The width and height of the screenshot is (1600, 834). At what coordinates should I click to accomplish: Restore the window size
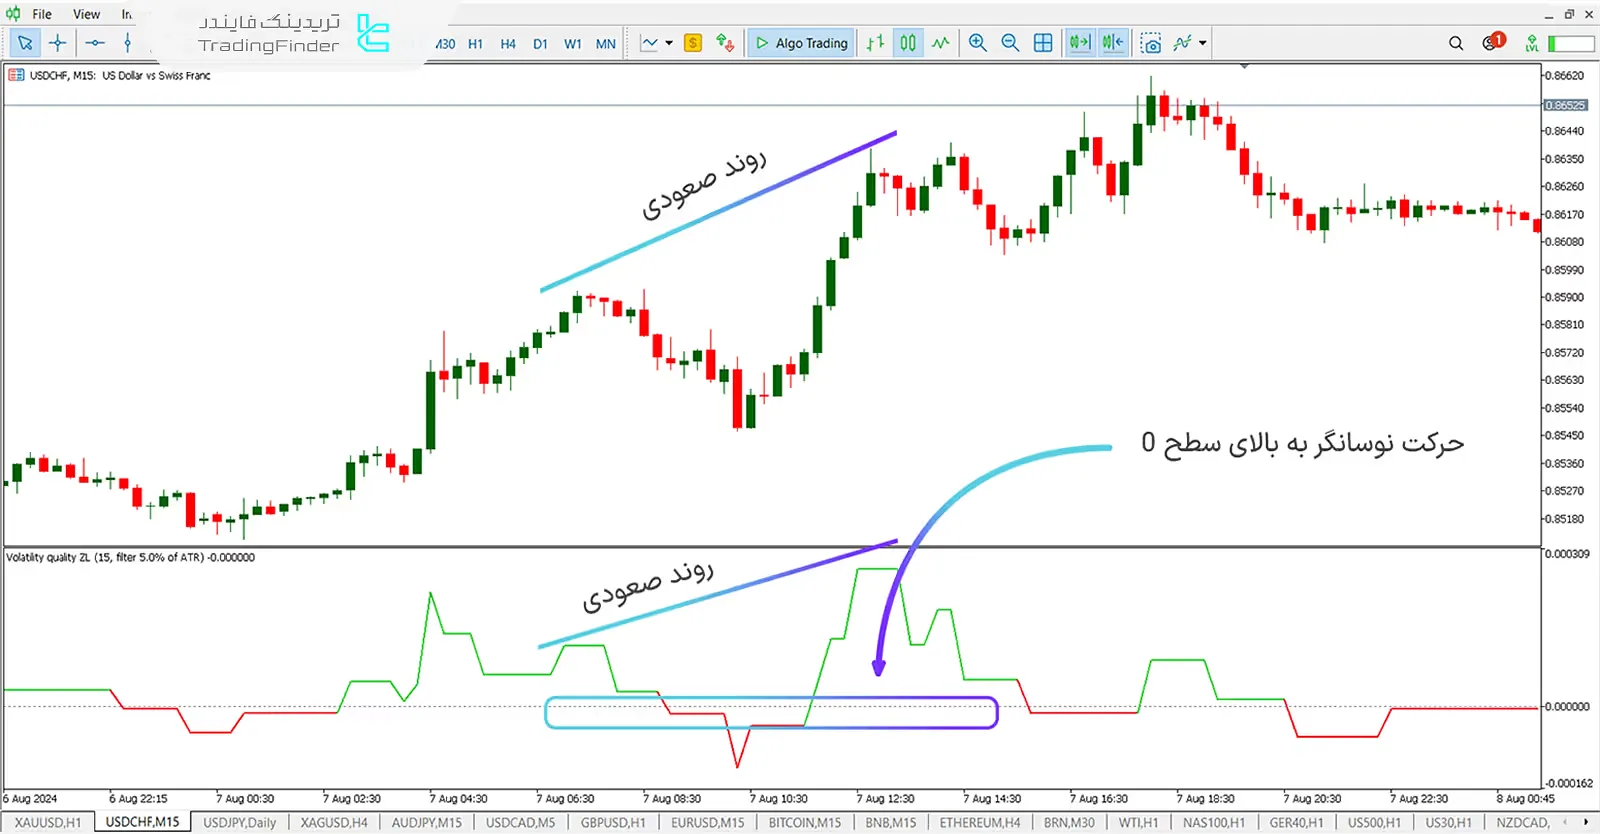[1568, 13]
